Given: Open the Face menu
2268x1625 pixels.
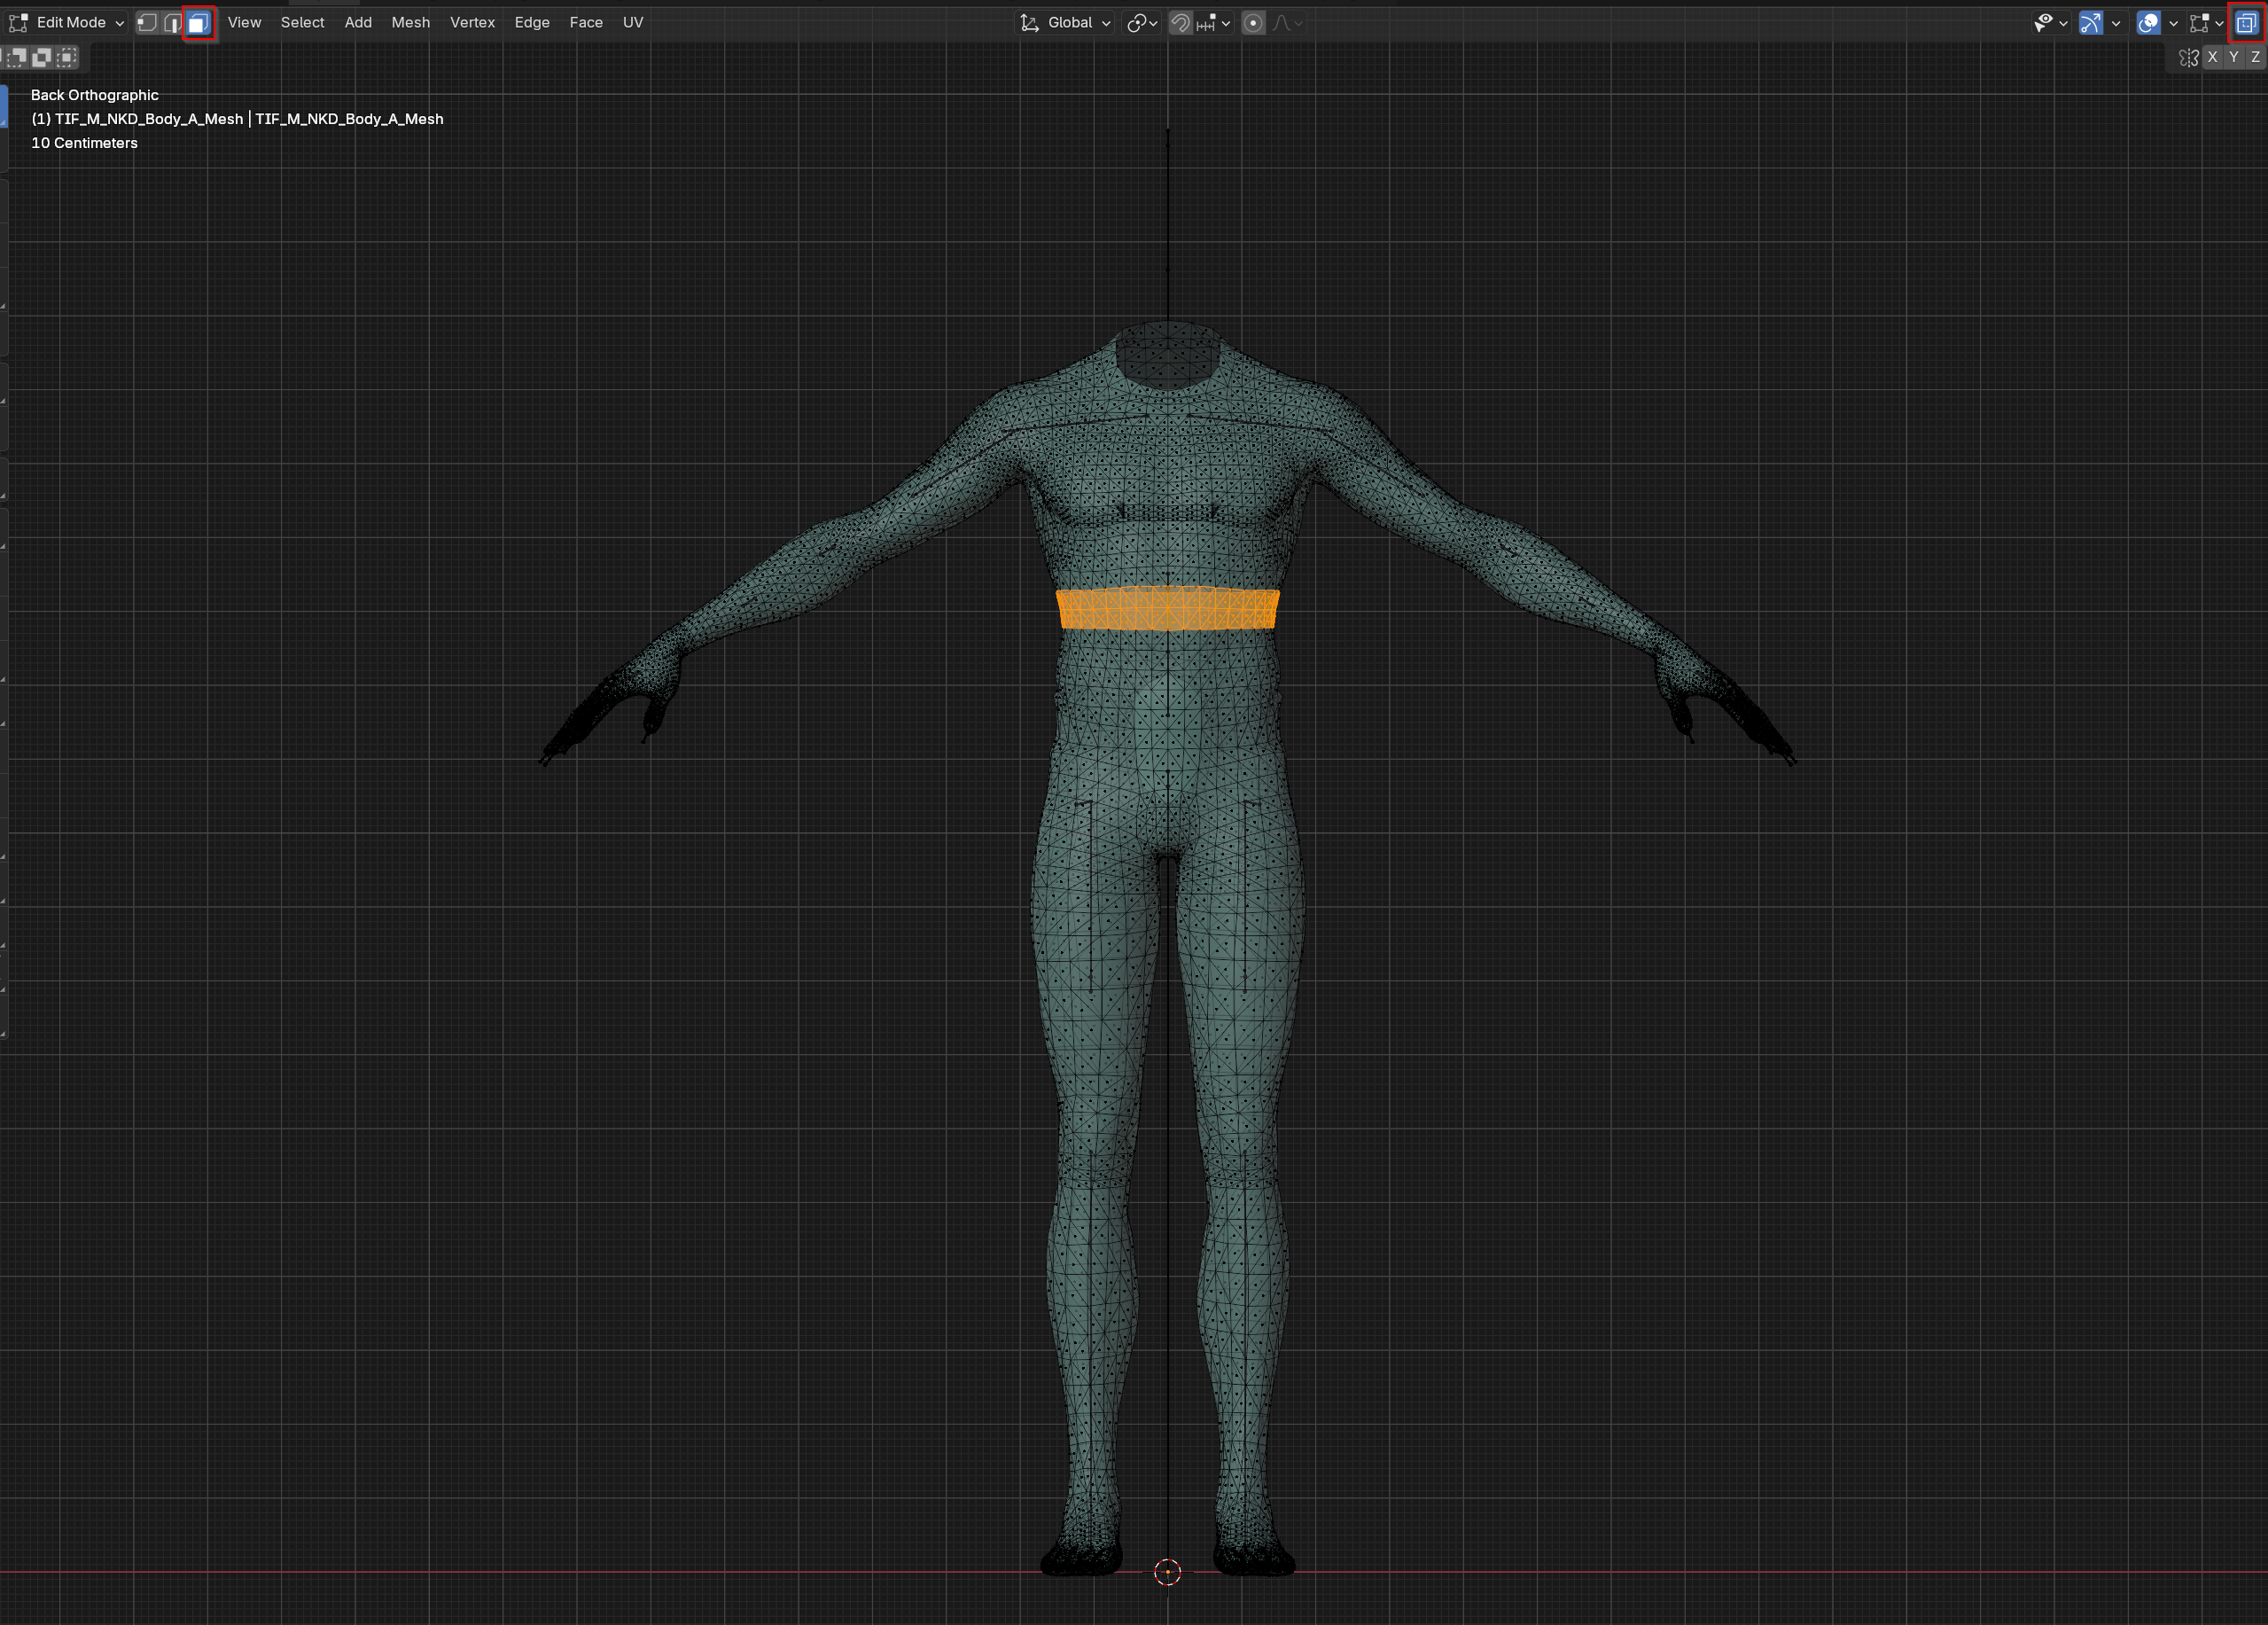Looking at the screenshot, I should tap(586, 22).
